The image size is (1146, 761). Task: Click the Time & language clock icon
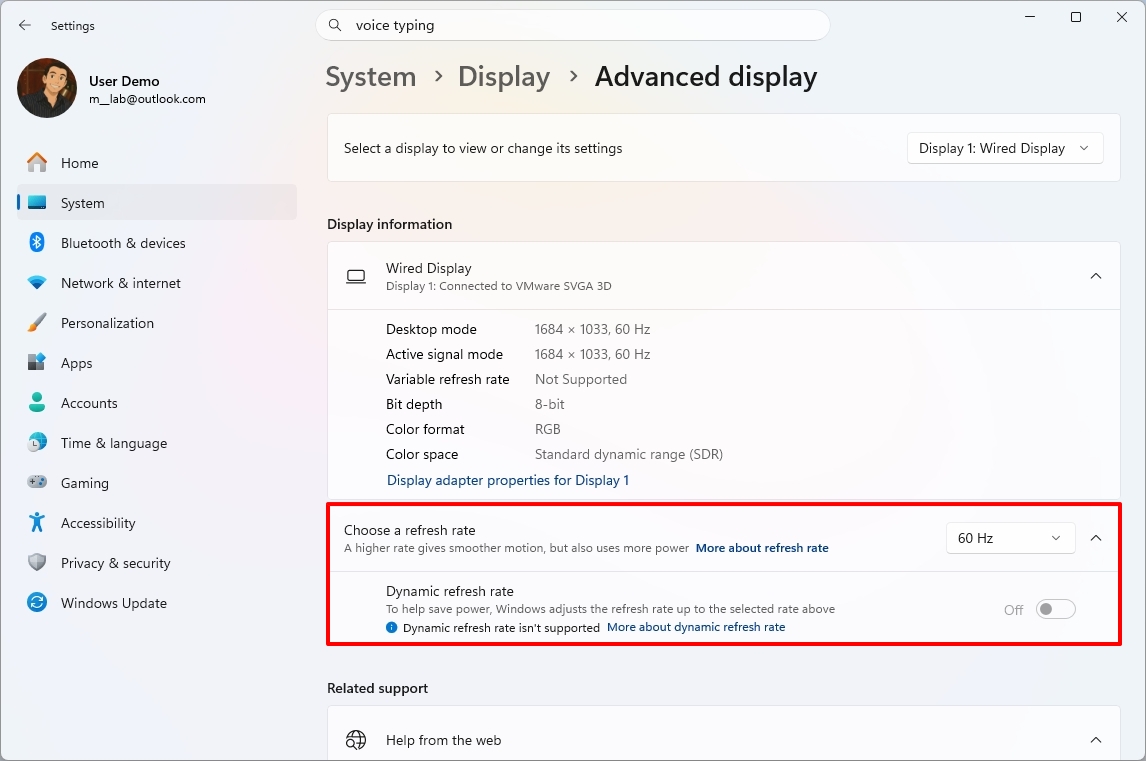click(37, 442)
